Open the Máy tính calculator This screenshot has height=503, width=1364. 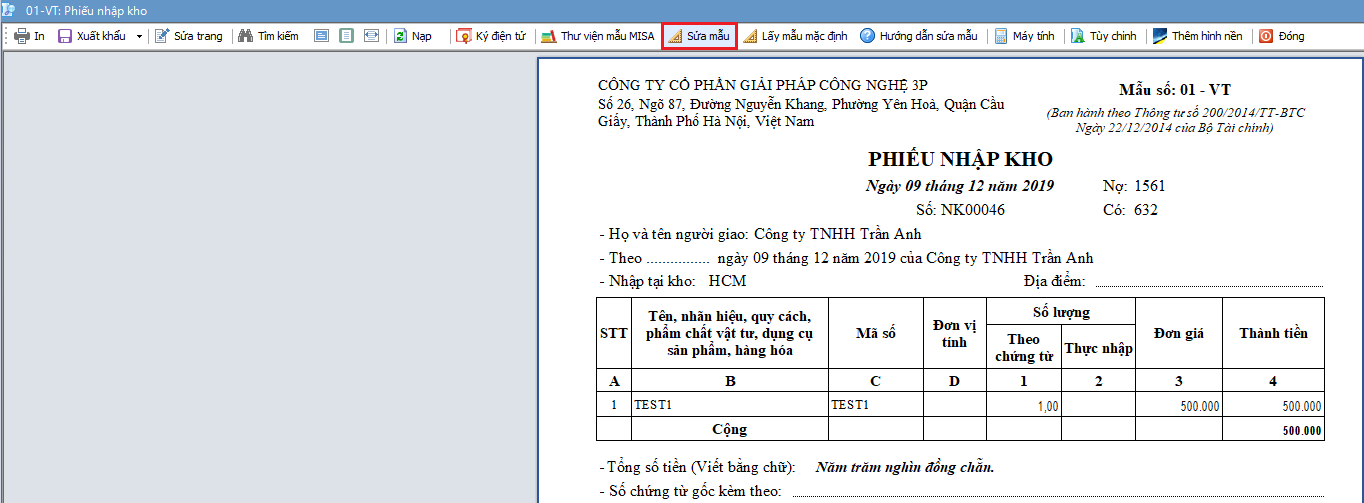click(1024, 36)
